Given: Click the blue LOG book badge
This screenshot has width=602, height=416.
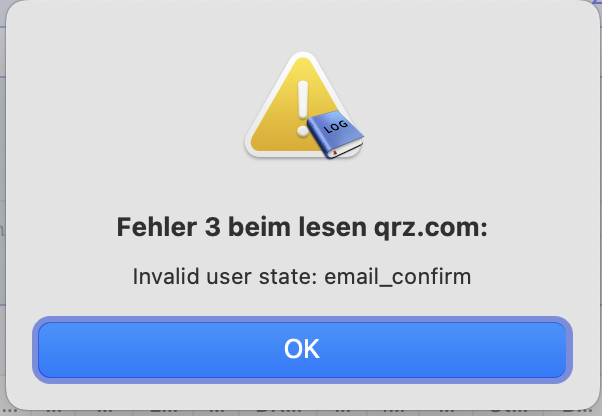Looking at the screenshot, I should pyautogui.click(x=335, y=134).
